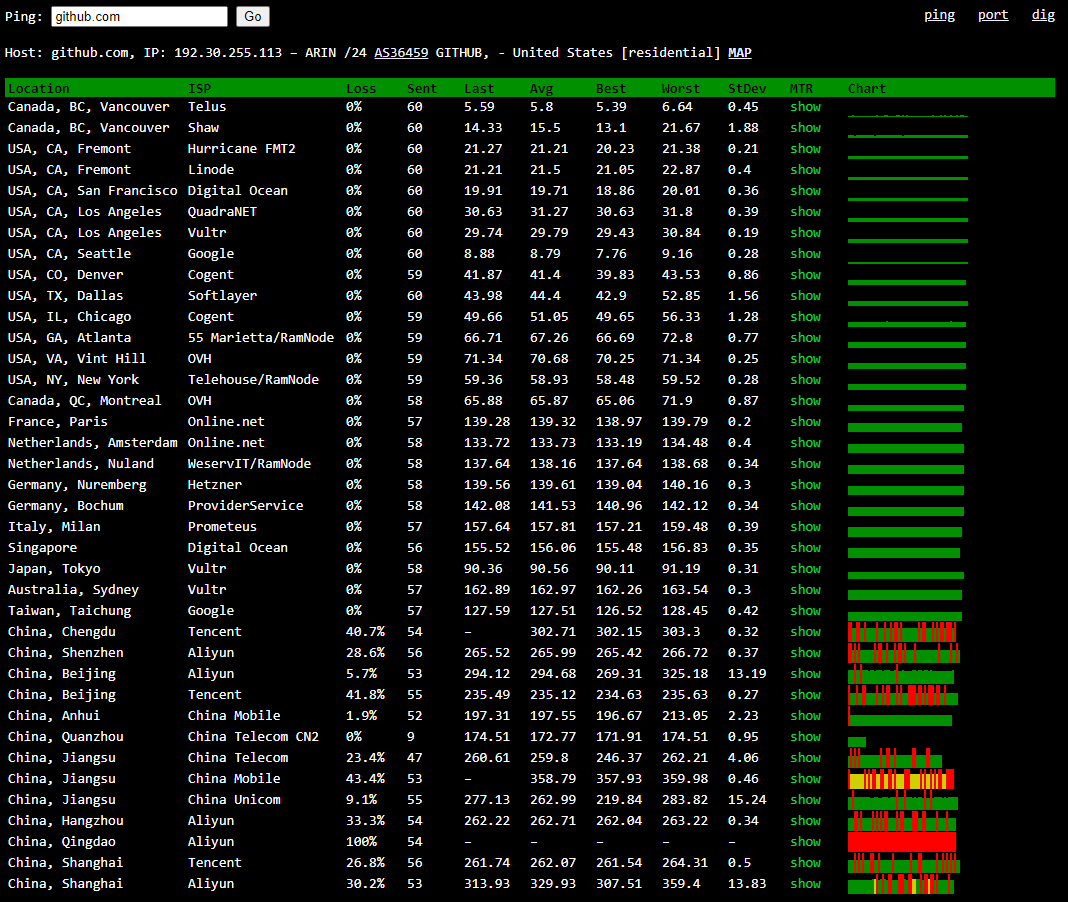Click the "China Telecom CN2" ISP cell
This screenshot has height=902, width=1068.
(x=253, y=736)
